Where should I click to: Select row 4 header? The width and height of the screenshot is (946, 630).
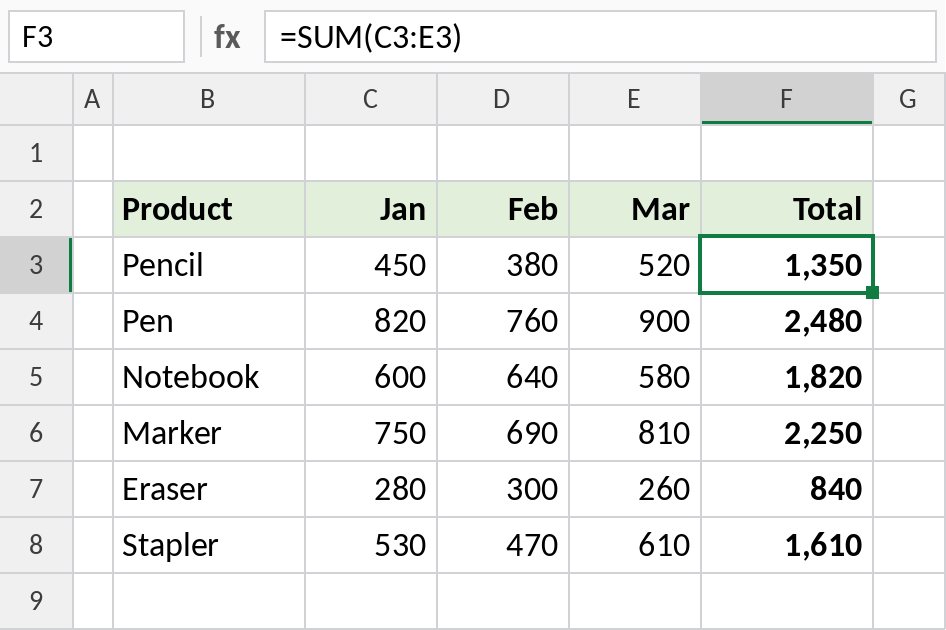36,321
